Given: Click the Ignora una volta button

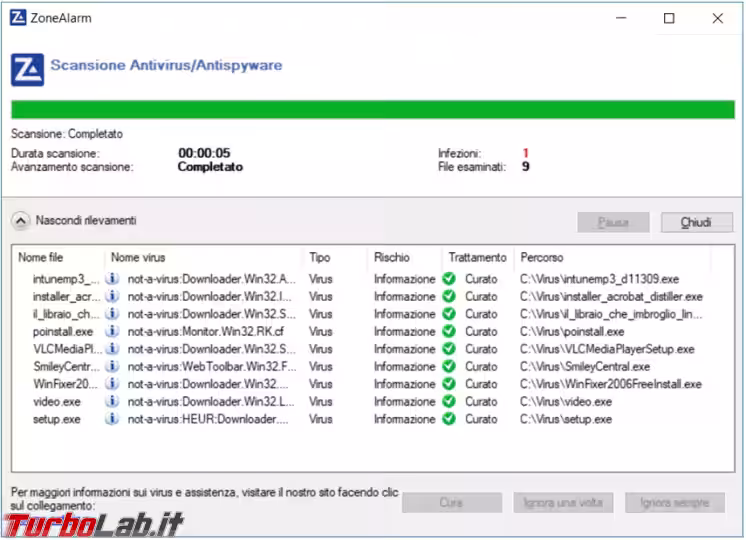Looking at the screenshot, I should pos(563,502).
